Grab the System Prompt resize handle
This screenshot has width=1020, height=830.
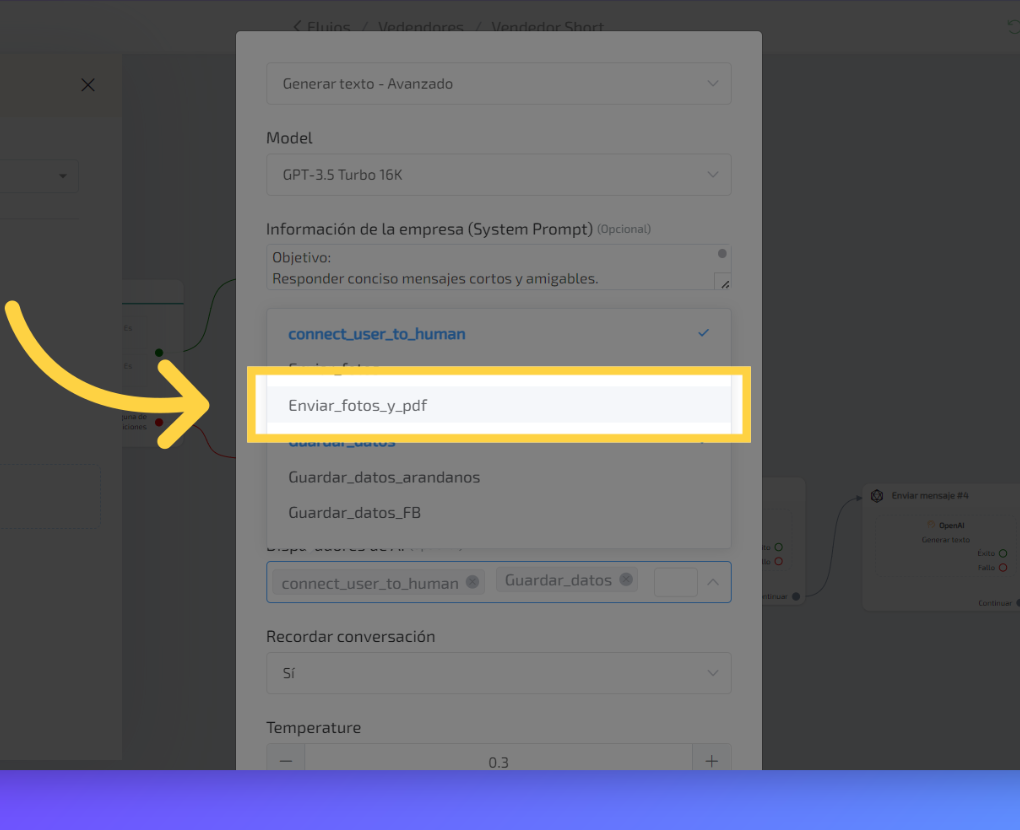pyautogui.click(x=723, y=283)
